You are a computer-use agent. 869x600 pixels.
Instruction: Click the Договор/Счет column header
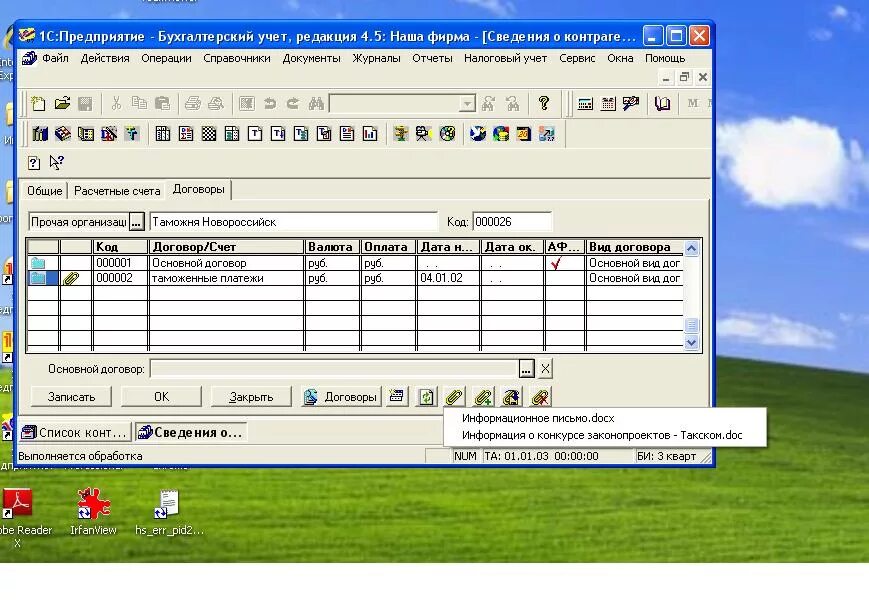226,247
